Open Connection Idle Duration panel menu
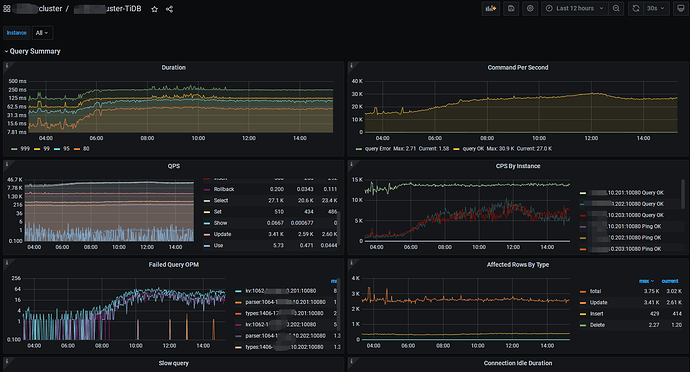 pos(518,363)
